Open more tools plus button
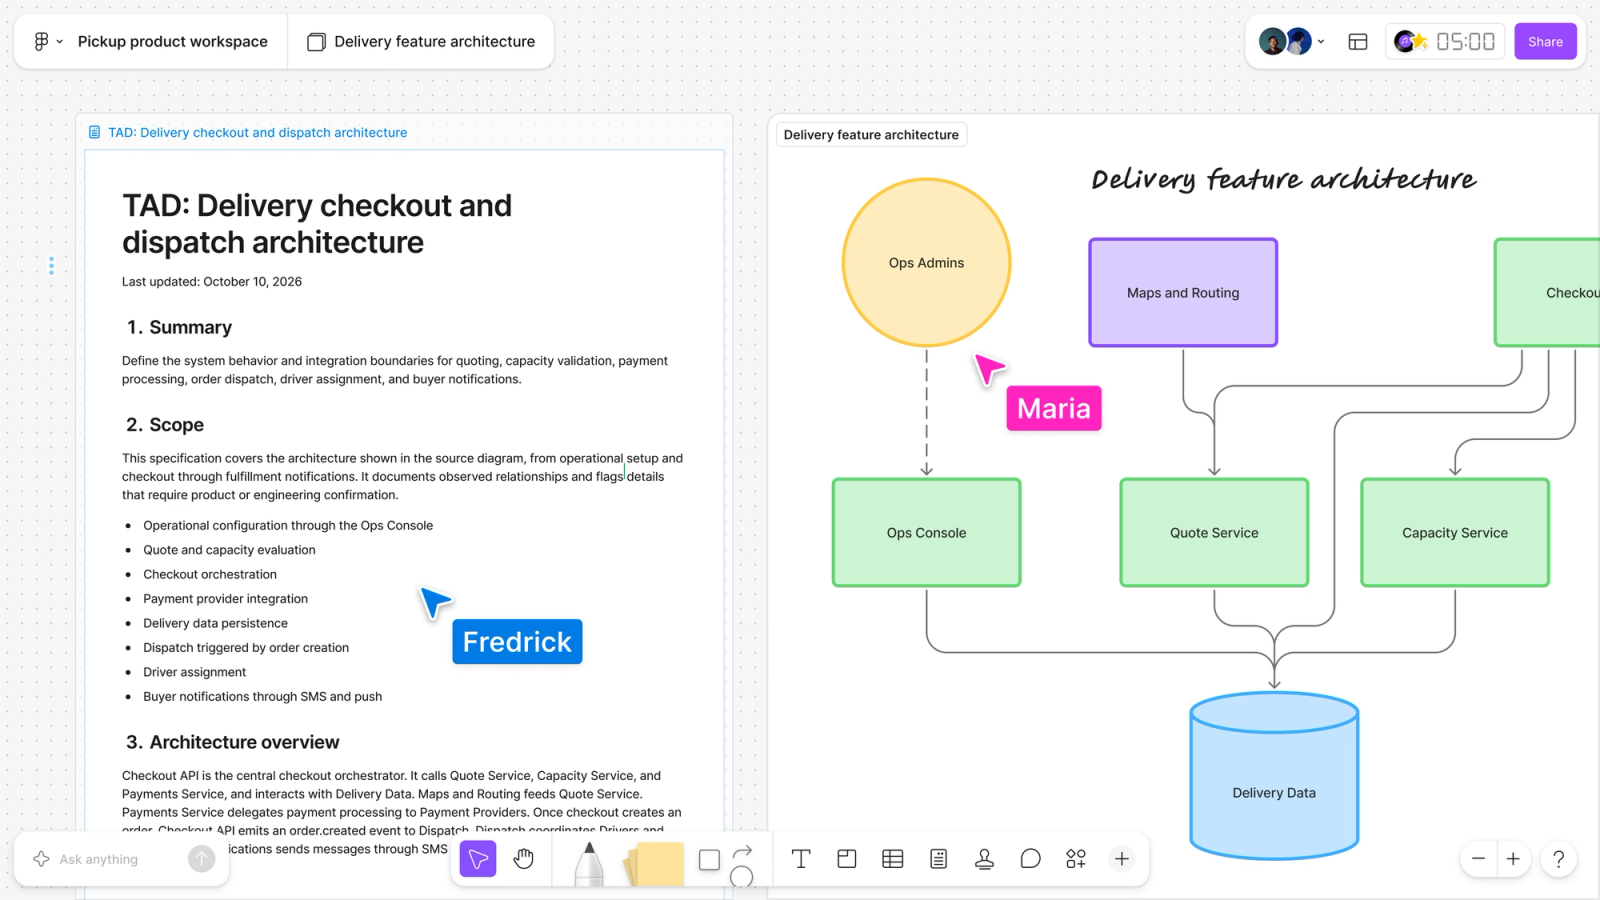Screen dimensions: 1600x900 point(1122,859)
